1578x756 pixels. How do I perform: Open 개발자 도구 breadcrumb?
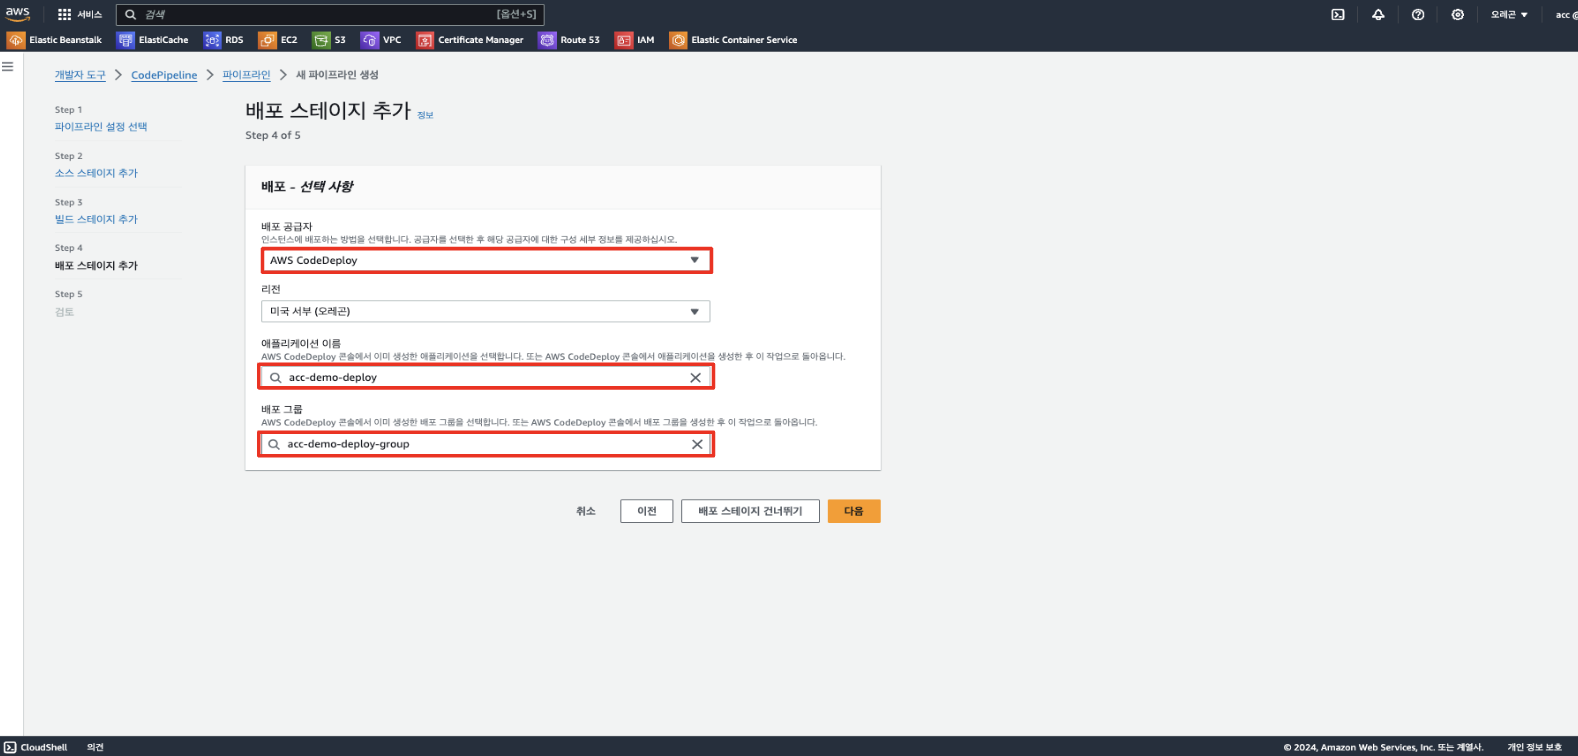coord(80,75)
